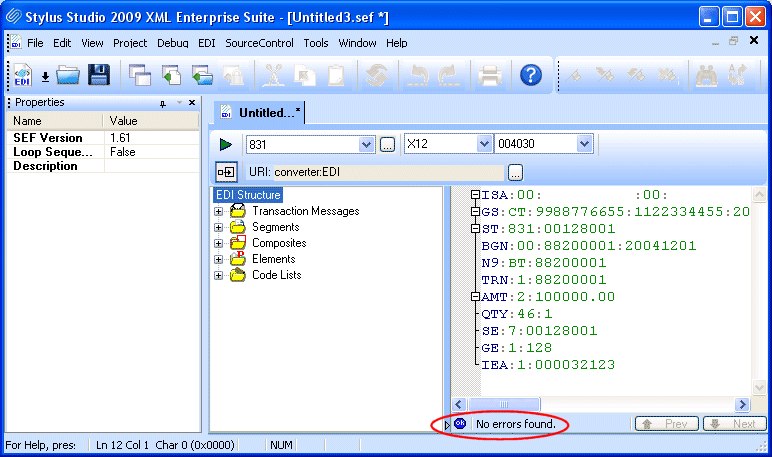Switch to the Untitled document tab
The image size is (772, 457).
click(x=260, y=113)
